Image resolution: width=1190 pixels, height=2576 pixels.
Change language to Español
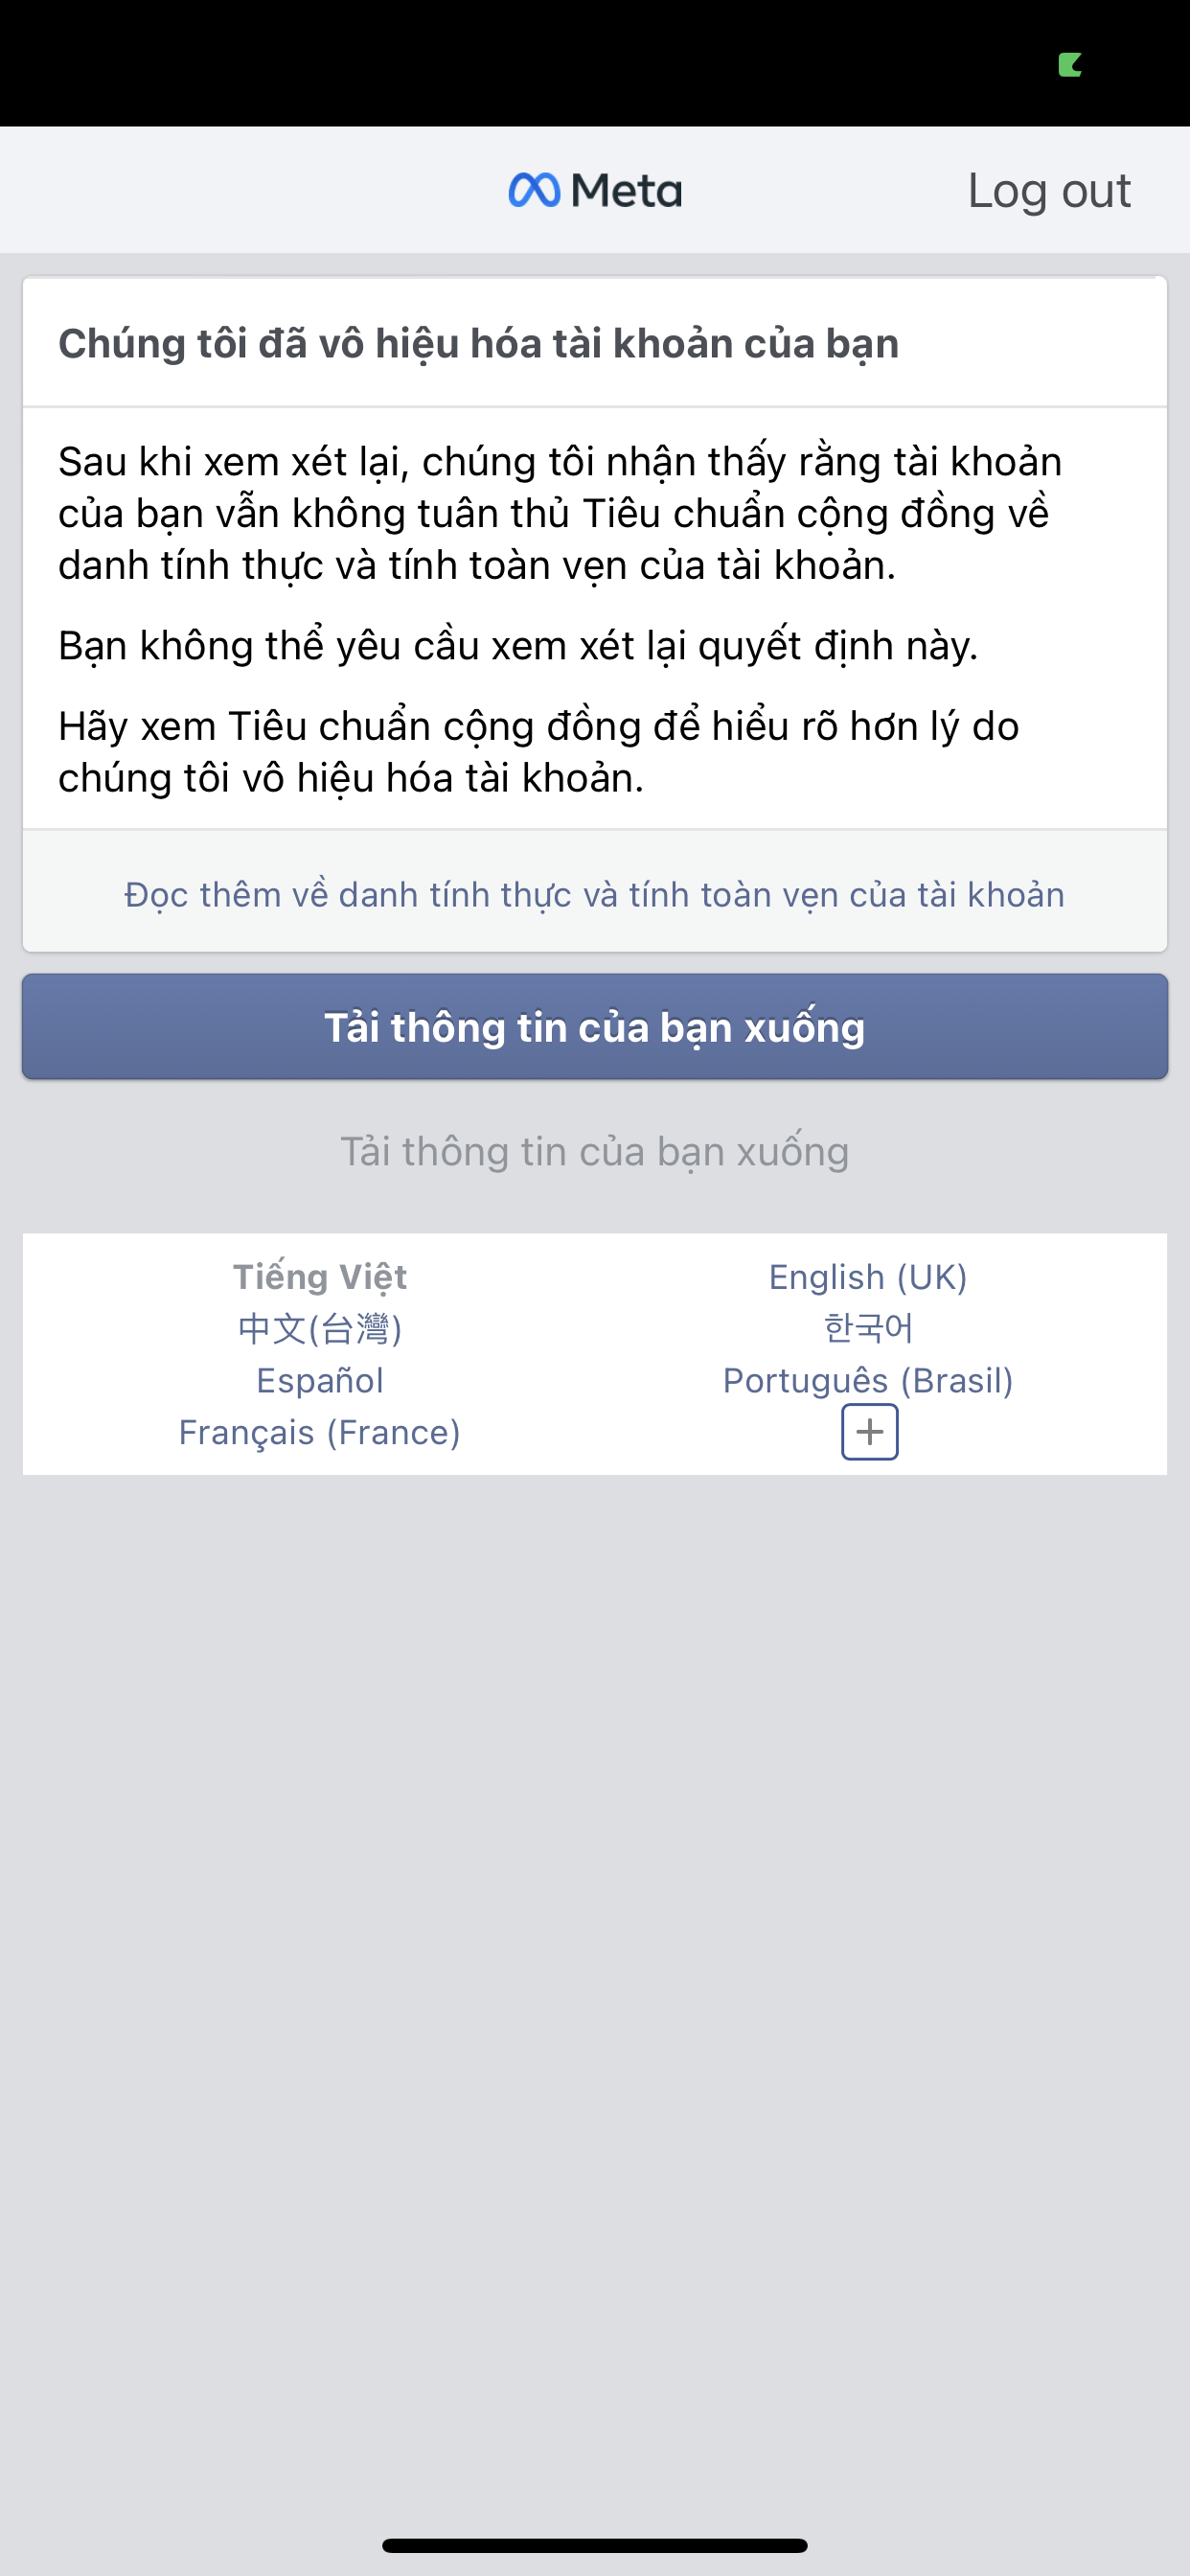pyautogui.click(x=320, y=1381)
